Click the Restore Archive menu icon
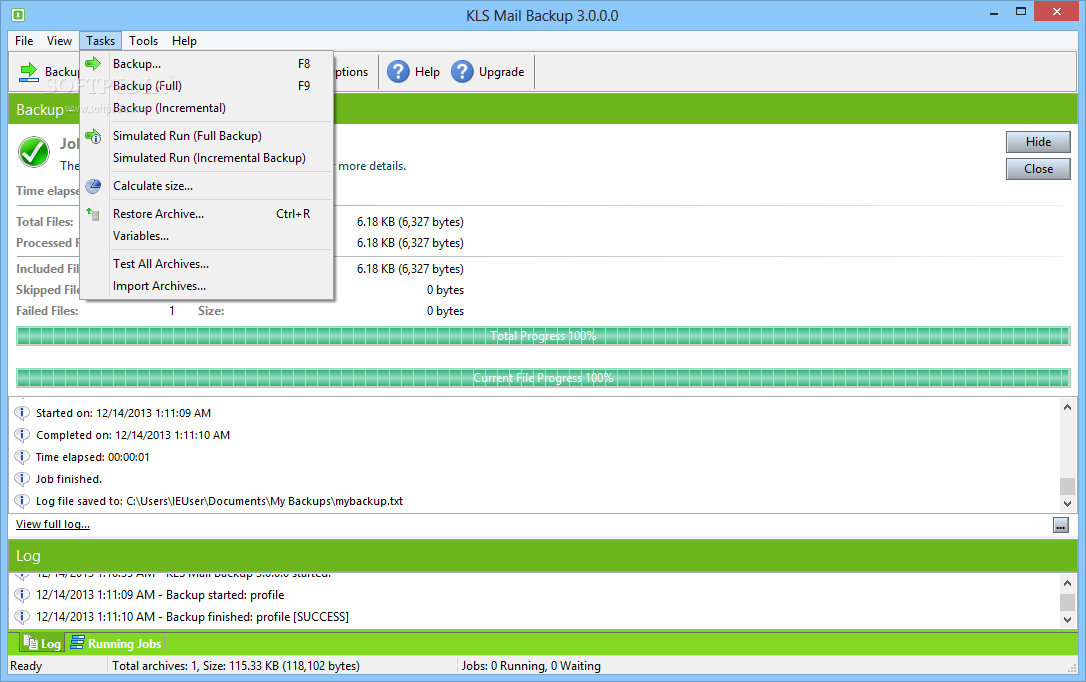Screen dimensions: 1086x682 (93, 214)
